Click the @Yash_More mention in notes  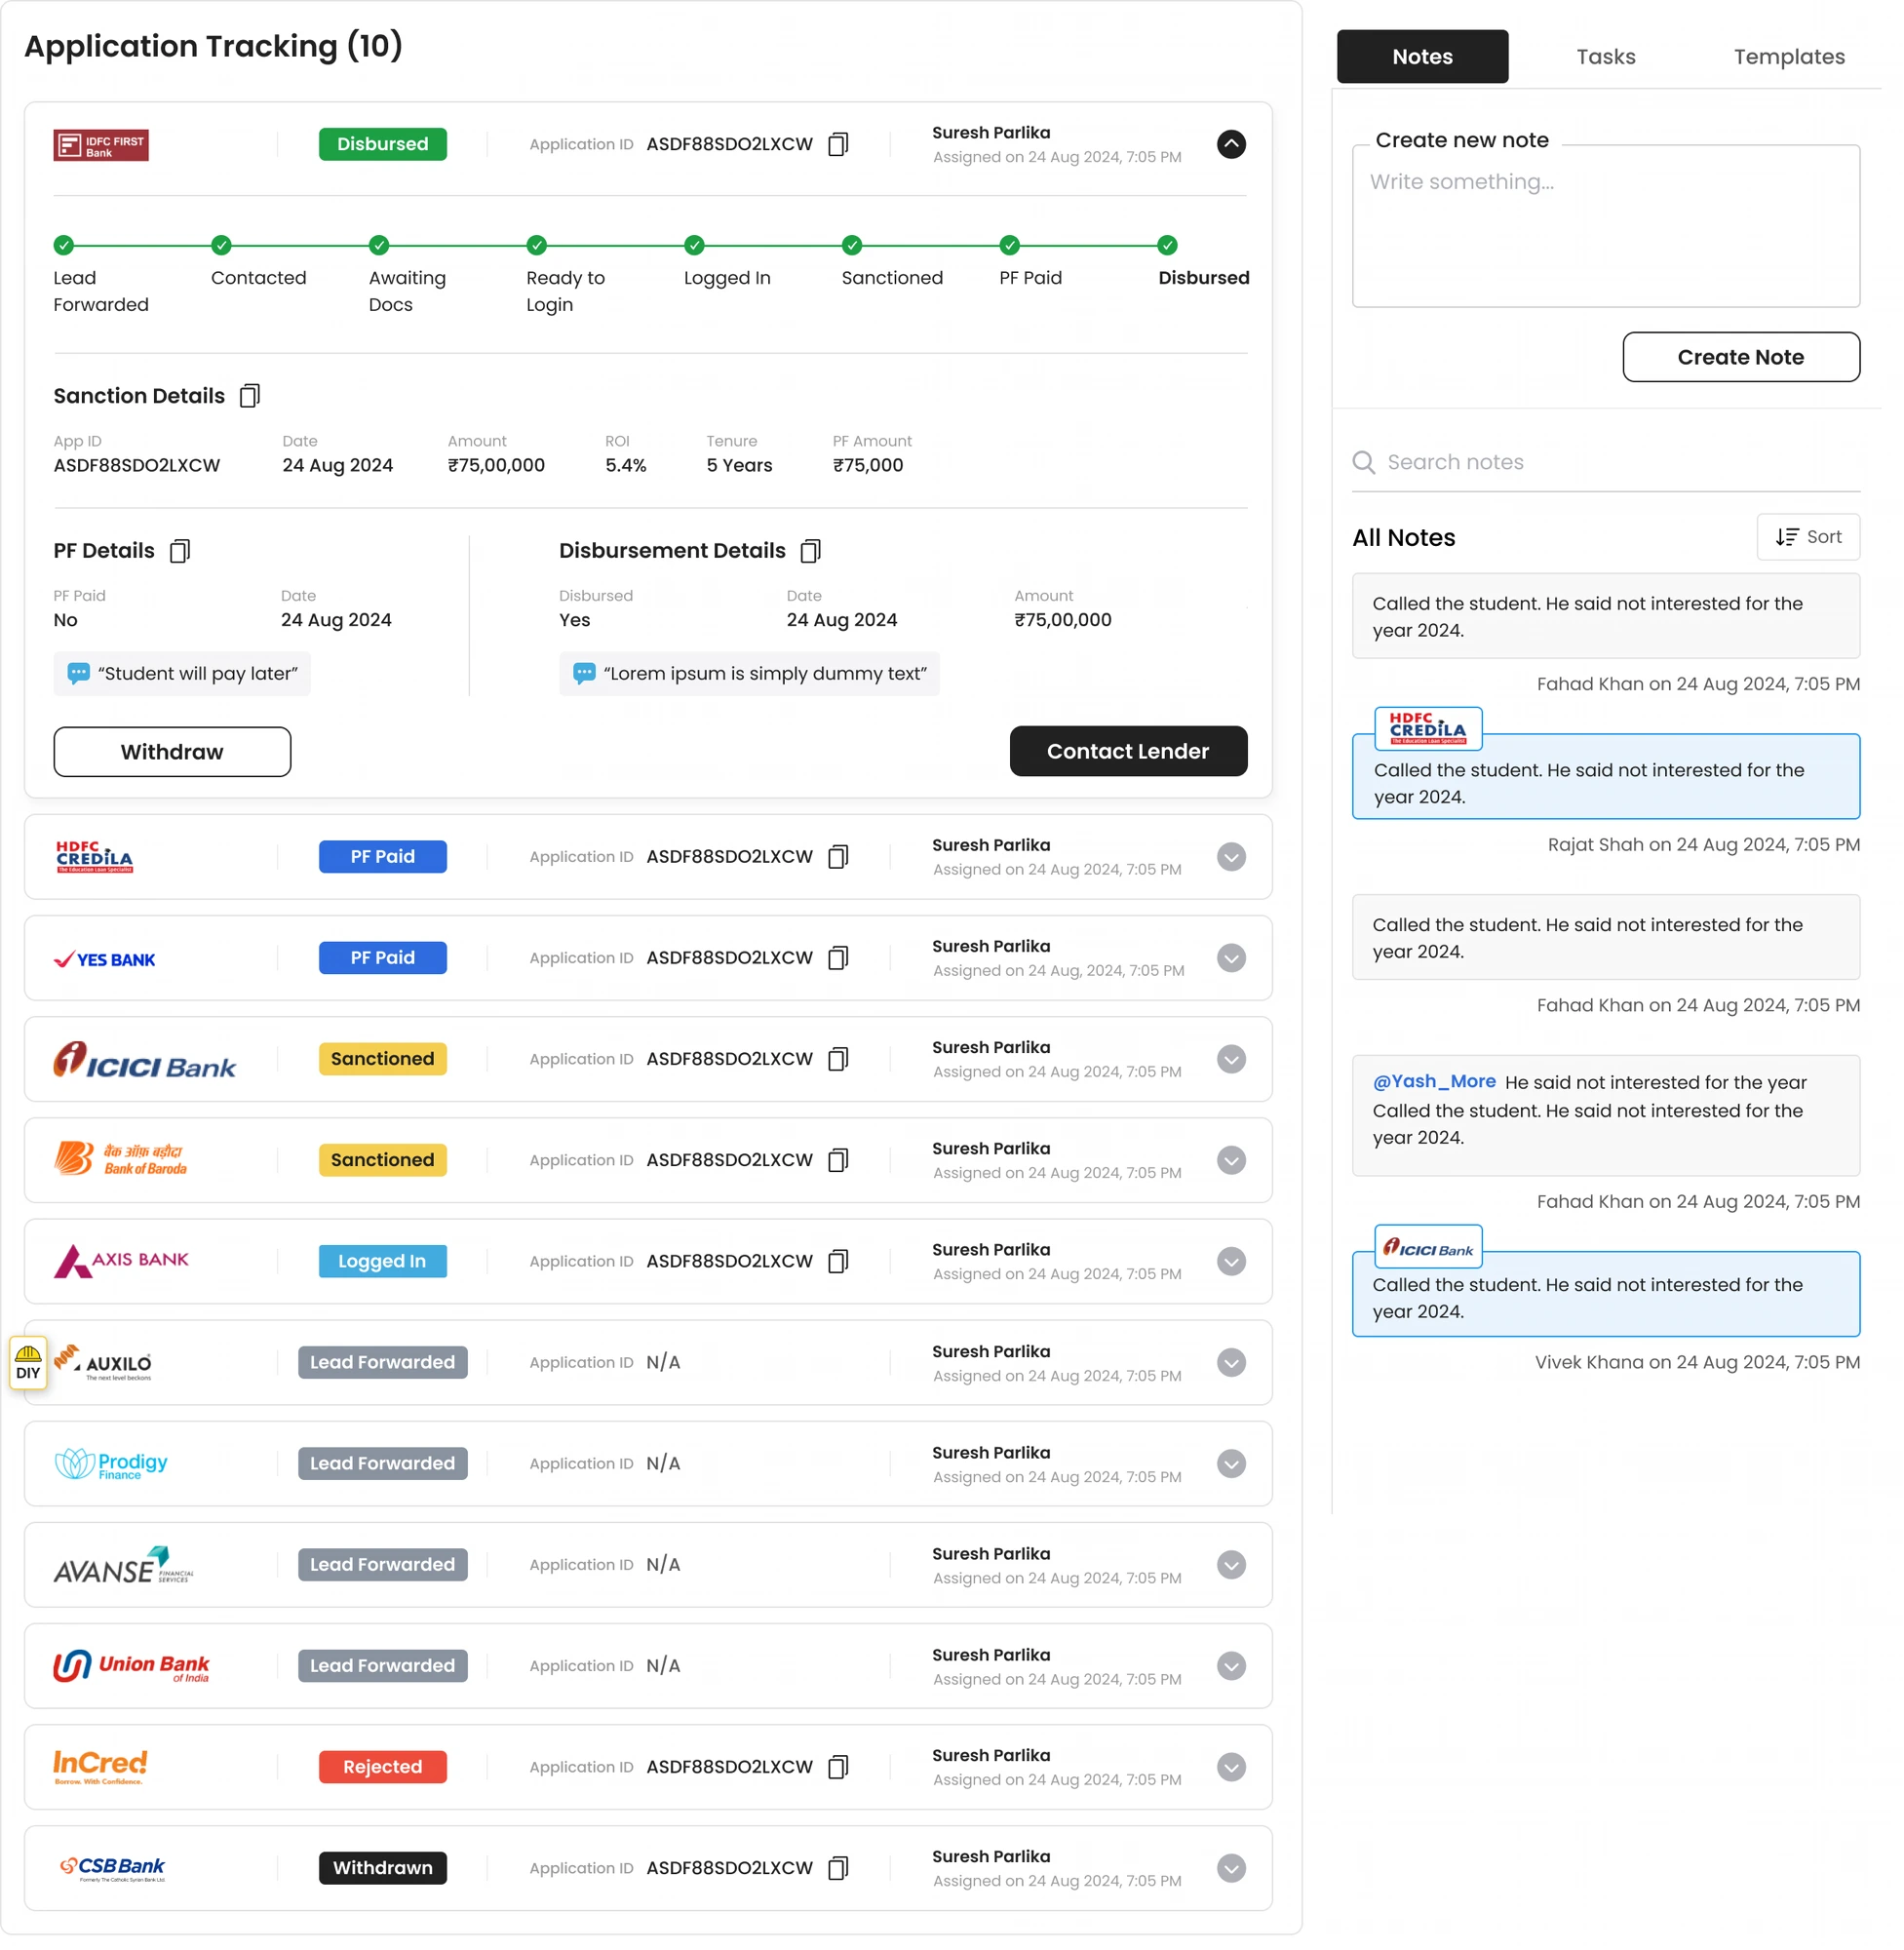point(1434,1081)
